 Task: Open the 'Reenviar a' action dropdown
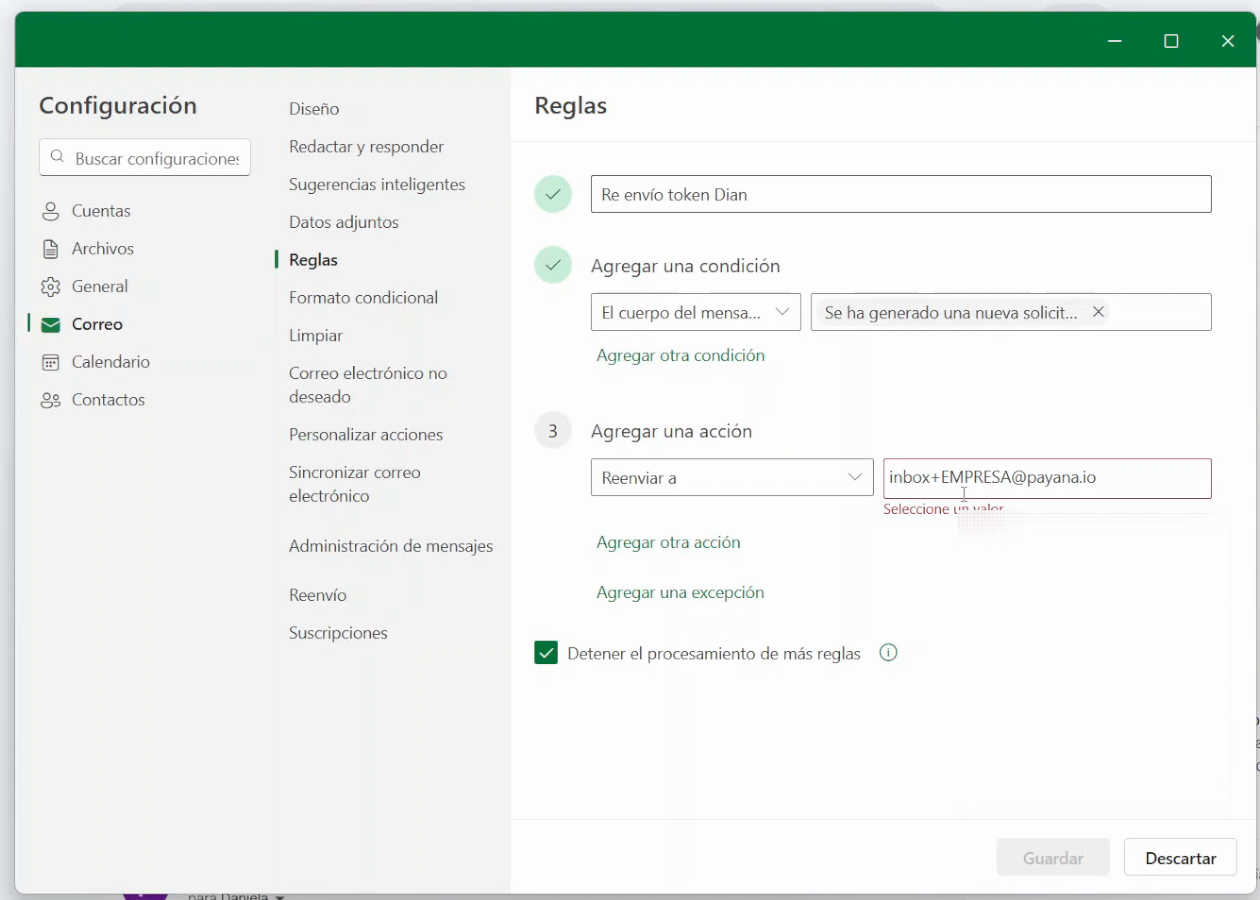732,477
